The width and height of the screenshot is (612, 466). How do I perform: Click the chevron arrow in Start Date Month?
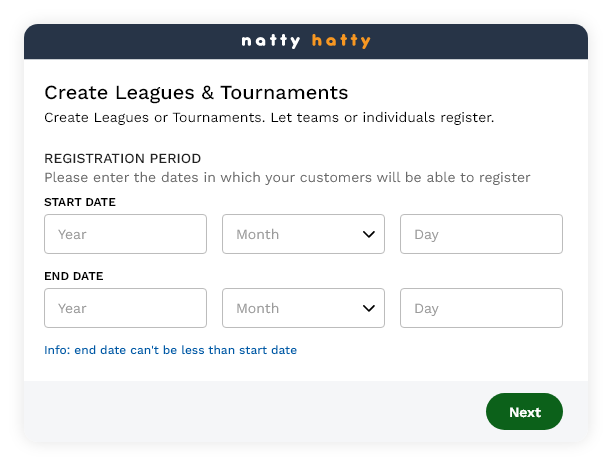pos(369,234)
